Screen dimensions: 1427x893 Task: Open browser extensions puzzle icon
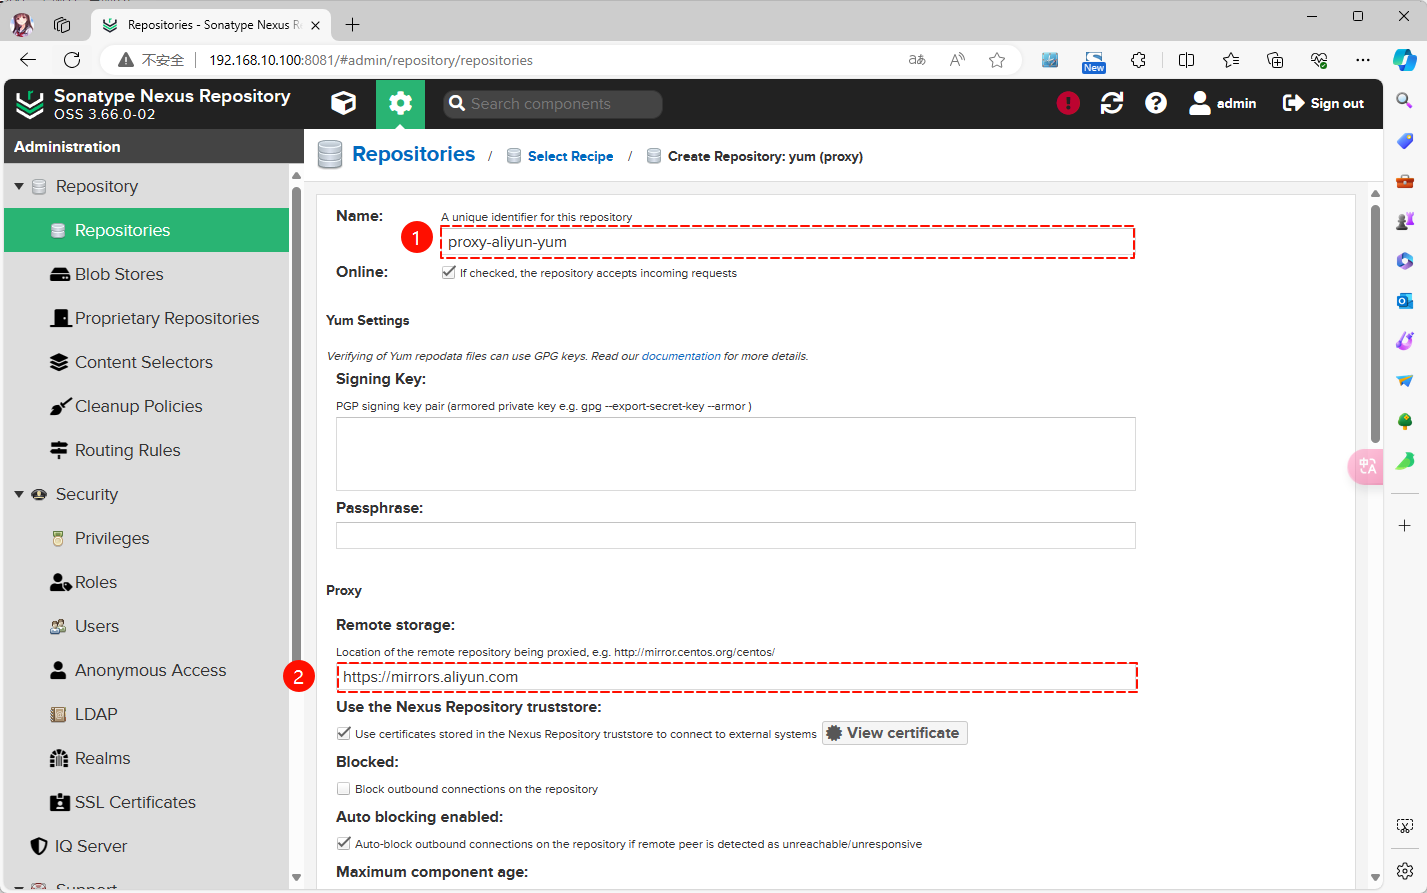tap(1138, 60)
